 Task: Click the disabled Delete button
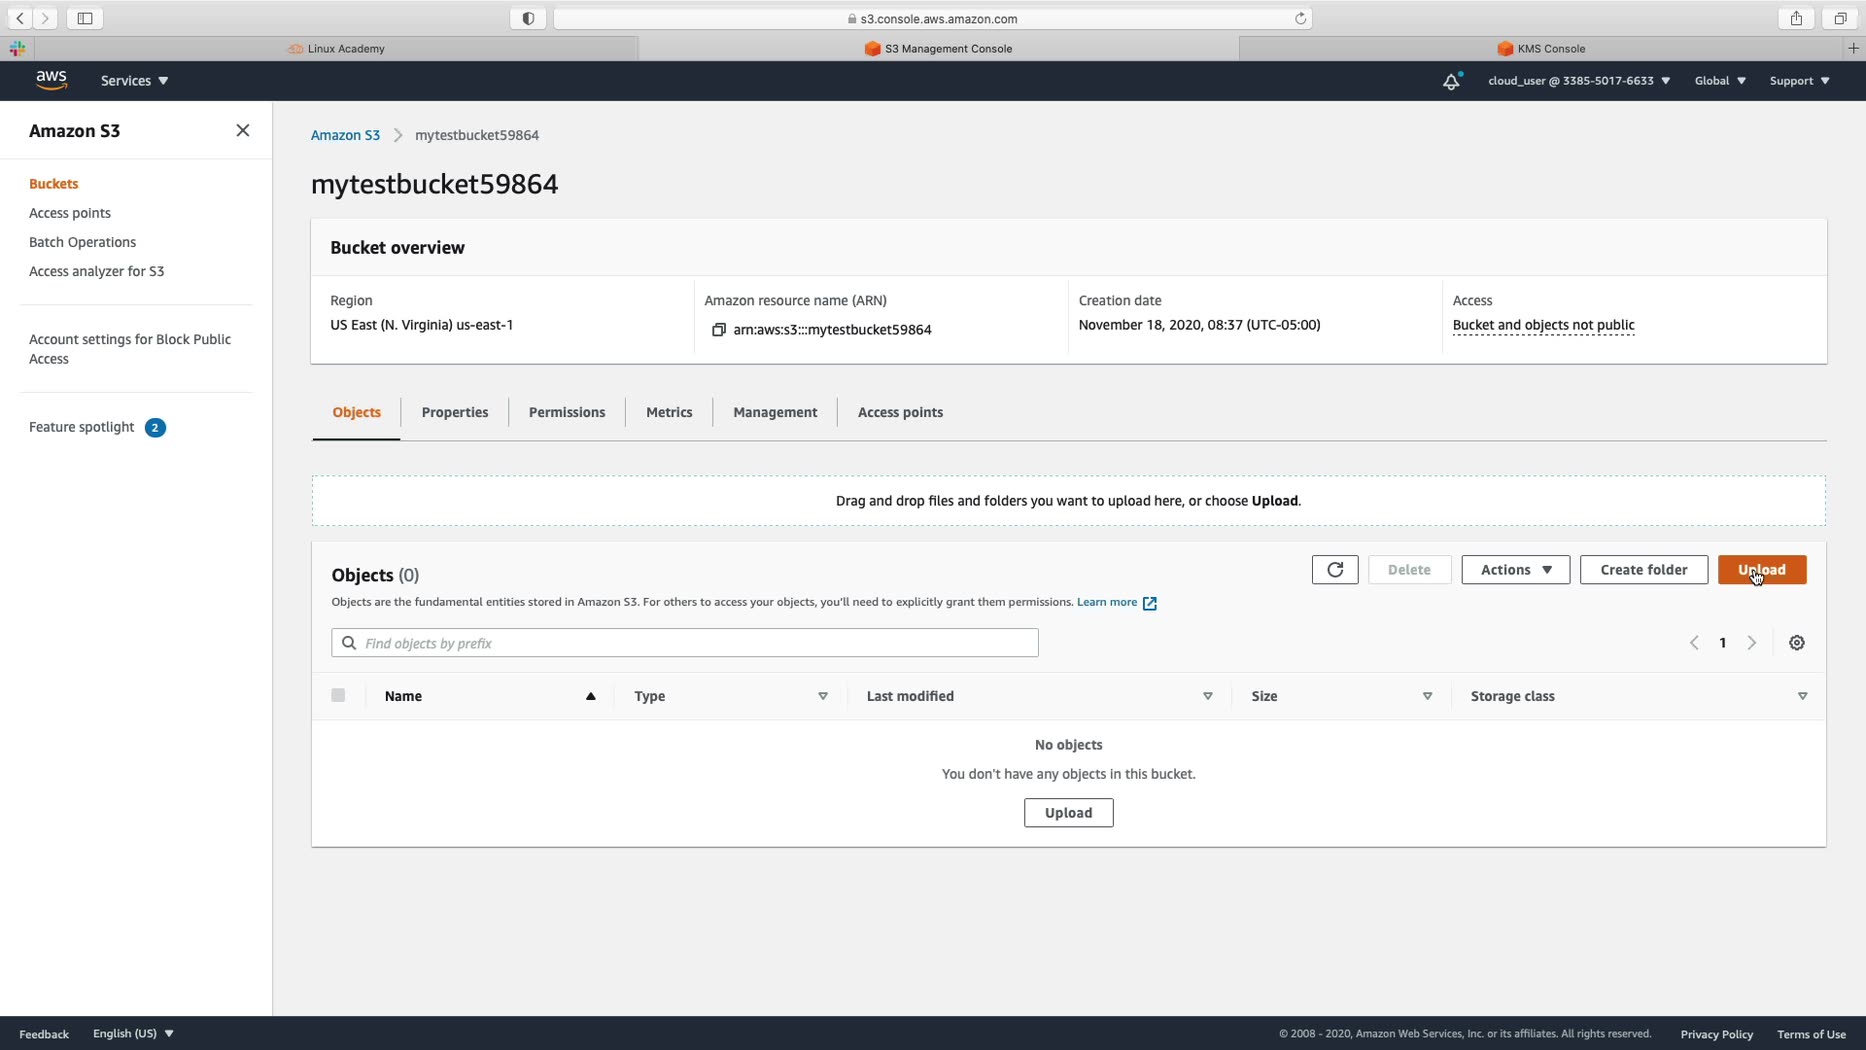[x=1409, y=570]
